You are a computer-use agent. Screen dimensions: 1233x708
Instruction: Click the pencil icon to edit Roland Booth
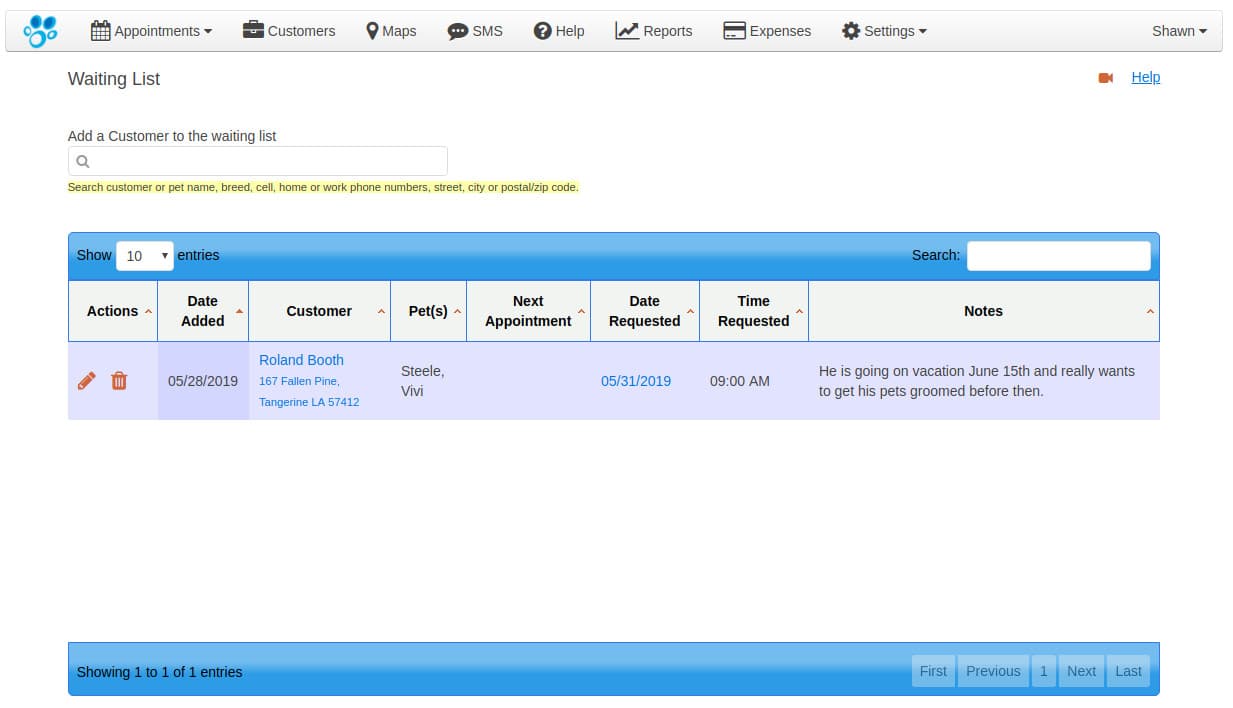(x=86, y=381)
